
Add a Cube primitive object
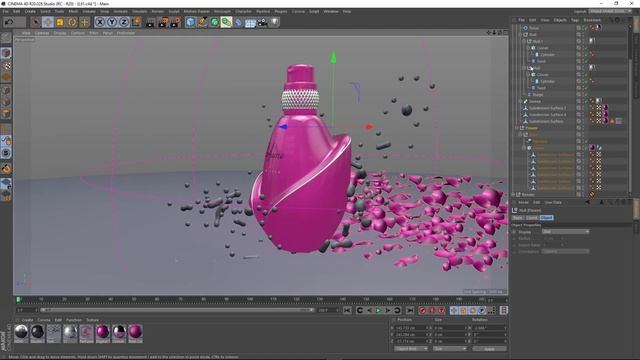190,22
